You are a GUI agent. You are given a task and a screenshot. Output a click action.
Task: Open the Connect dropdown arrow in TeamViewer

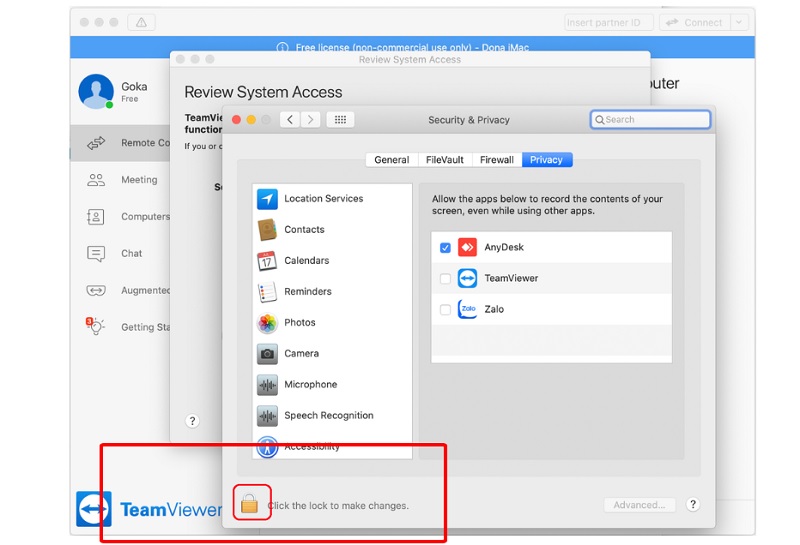pos(739,22)
